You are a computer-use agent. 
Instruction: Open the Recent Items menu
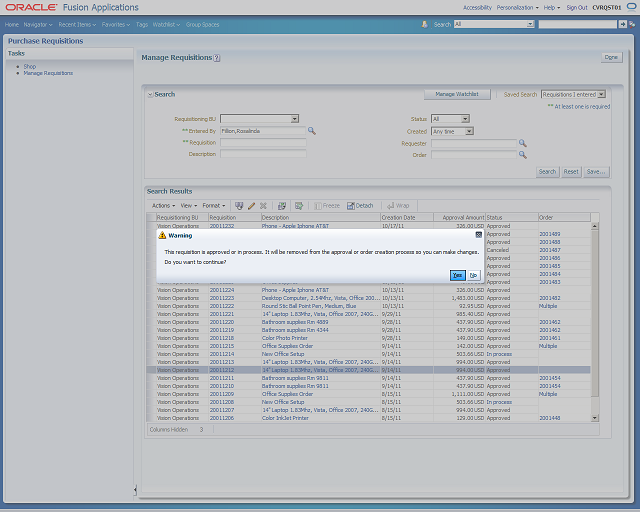pos(77,24)
